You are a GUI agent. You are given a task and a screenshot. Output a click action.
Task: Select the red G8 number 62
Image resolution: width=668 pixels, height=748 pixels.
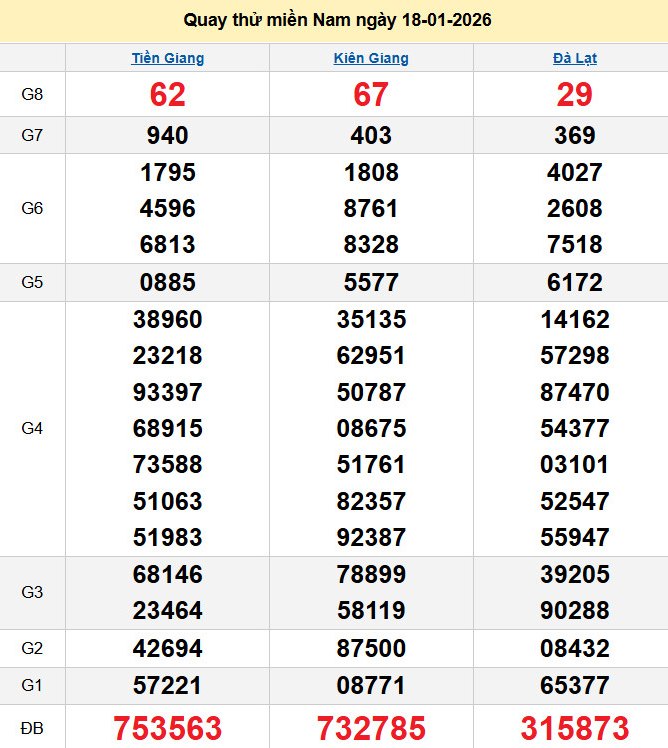tap(167, 95)
